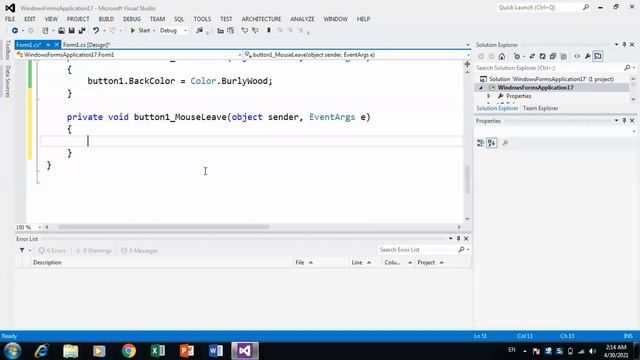Click the Find in Files toolbar icon
The height and width of the screenshot is (360, 640).
tap(200, 31)
